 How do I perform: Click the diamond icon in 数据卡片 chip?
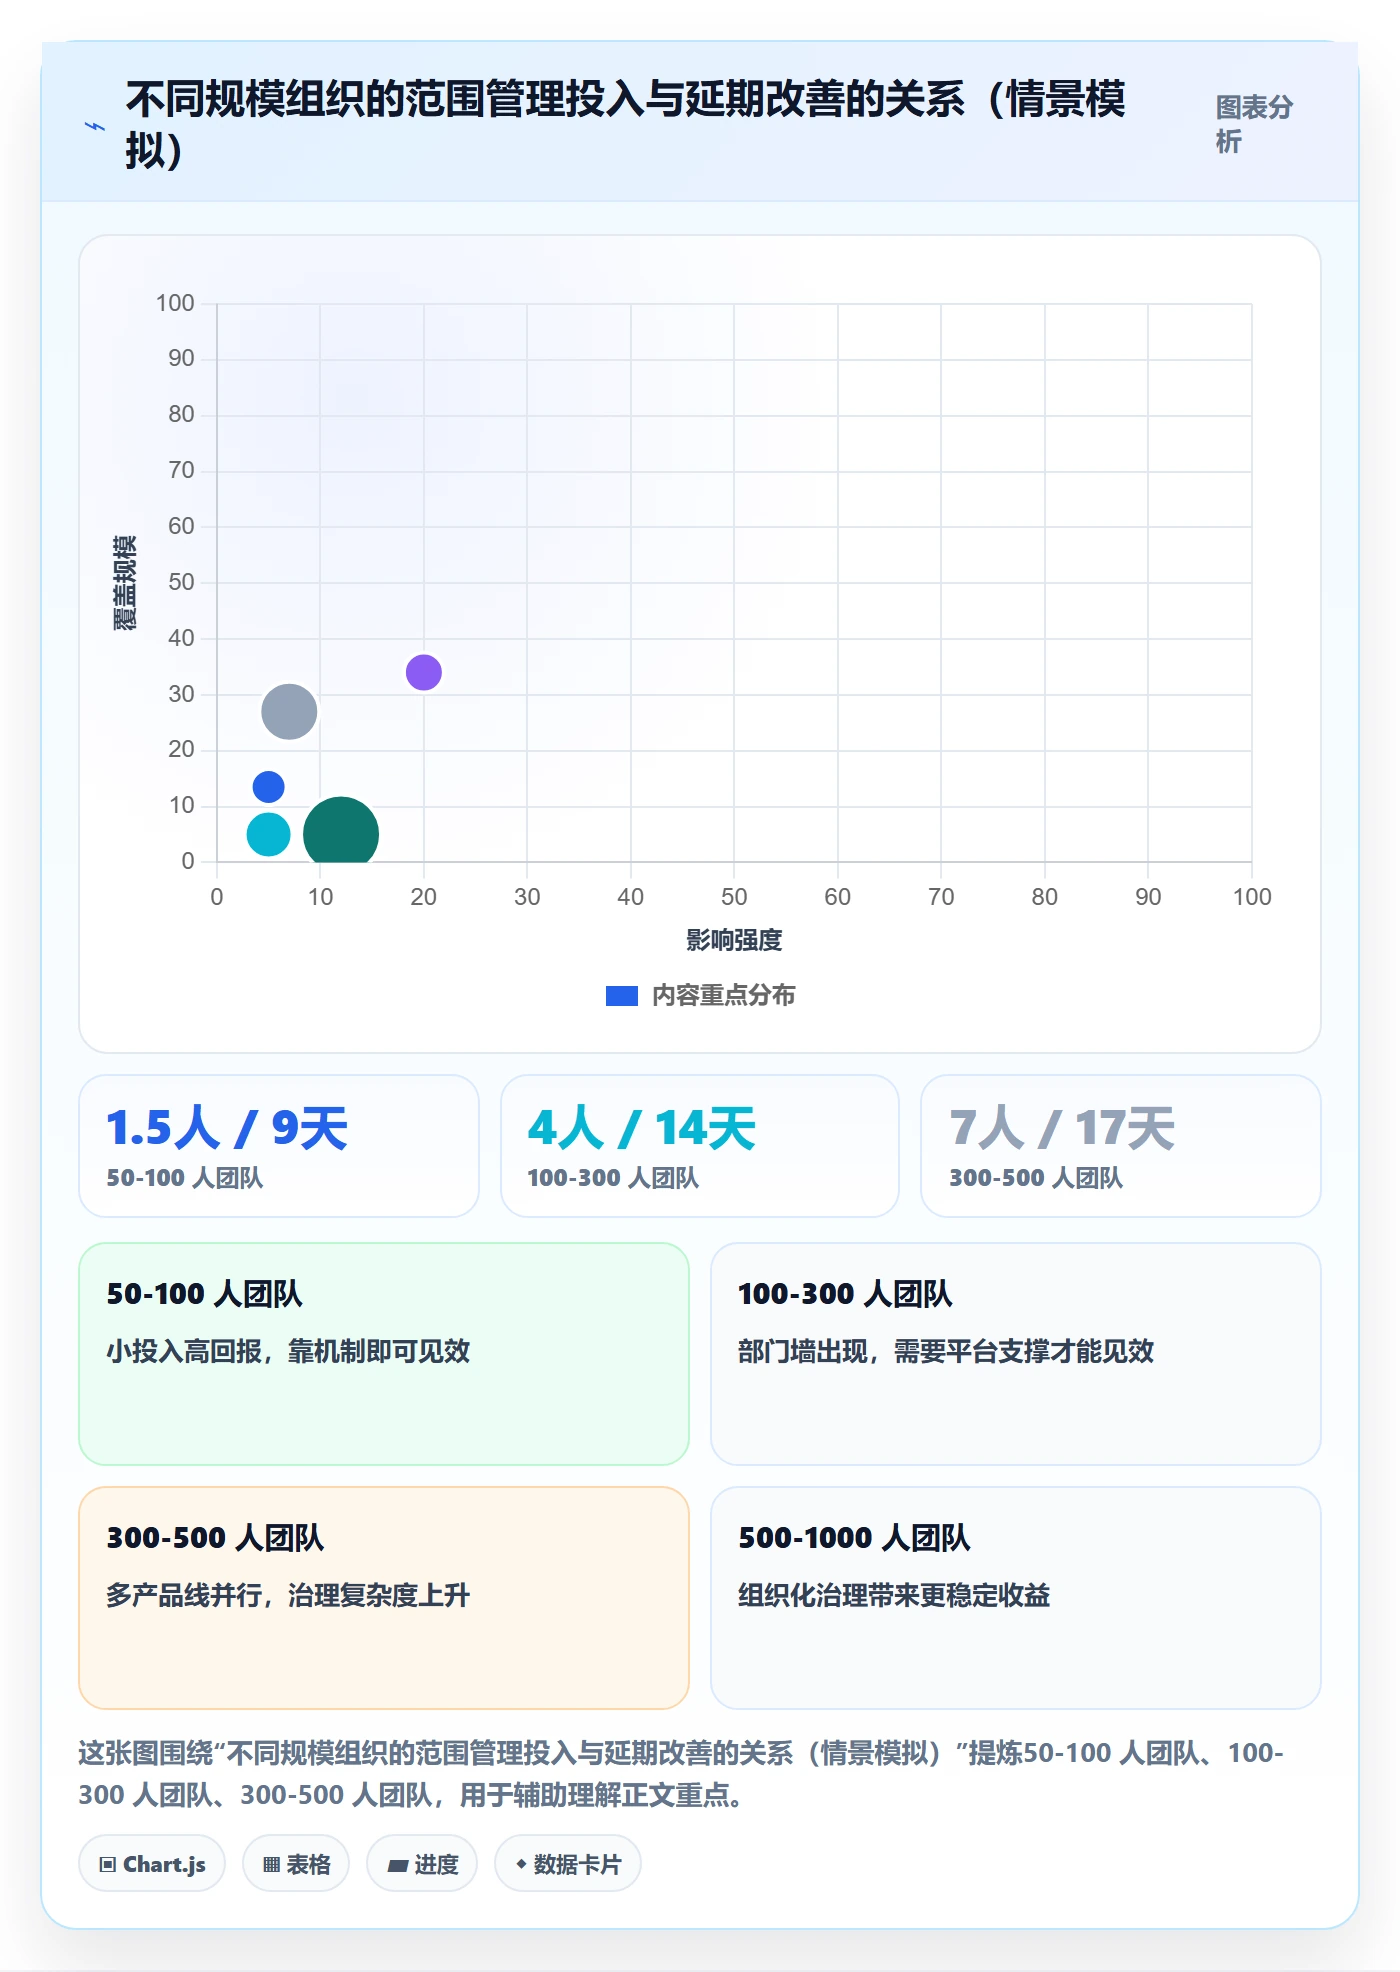[x=521, y=1864]
